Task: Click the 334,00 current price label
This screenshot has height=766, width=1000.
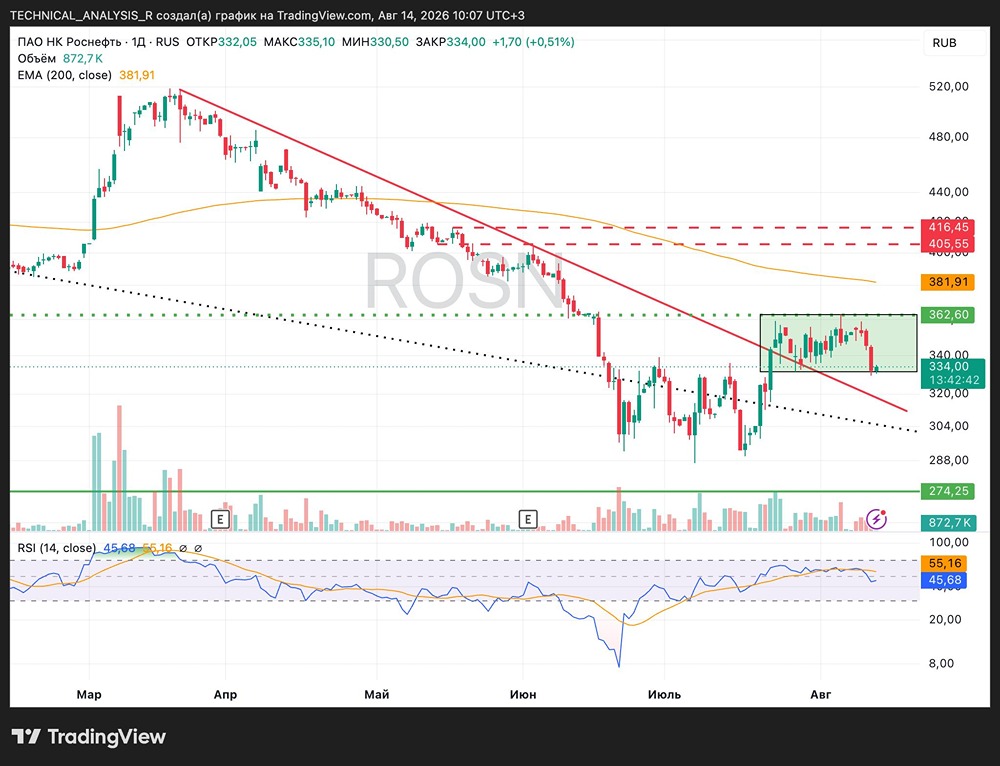Action: [948, 367]
